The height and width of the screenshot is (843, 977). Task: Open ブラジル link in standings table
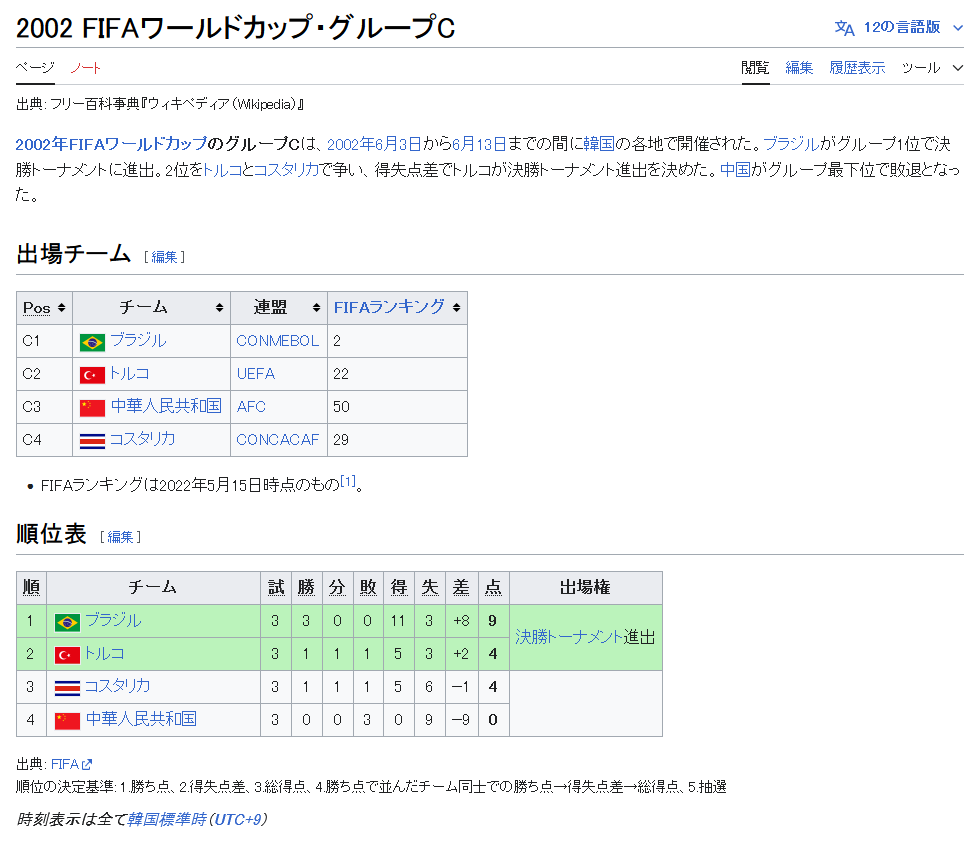(x=113, y=621)
